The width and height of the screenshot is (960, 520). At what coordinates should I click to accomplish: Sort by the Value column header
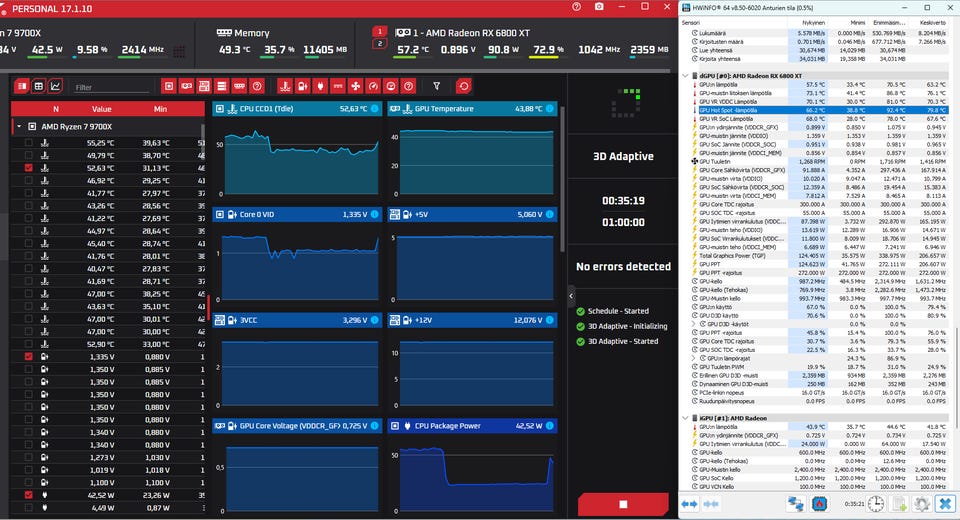[x=102, y=109]
